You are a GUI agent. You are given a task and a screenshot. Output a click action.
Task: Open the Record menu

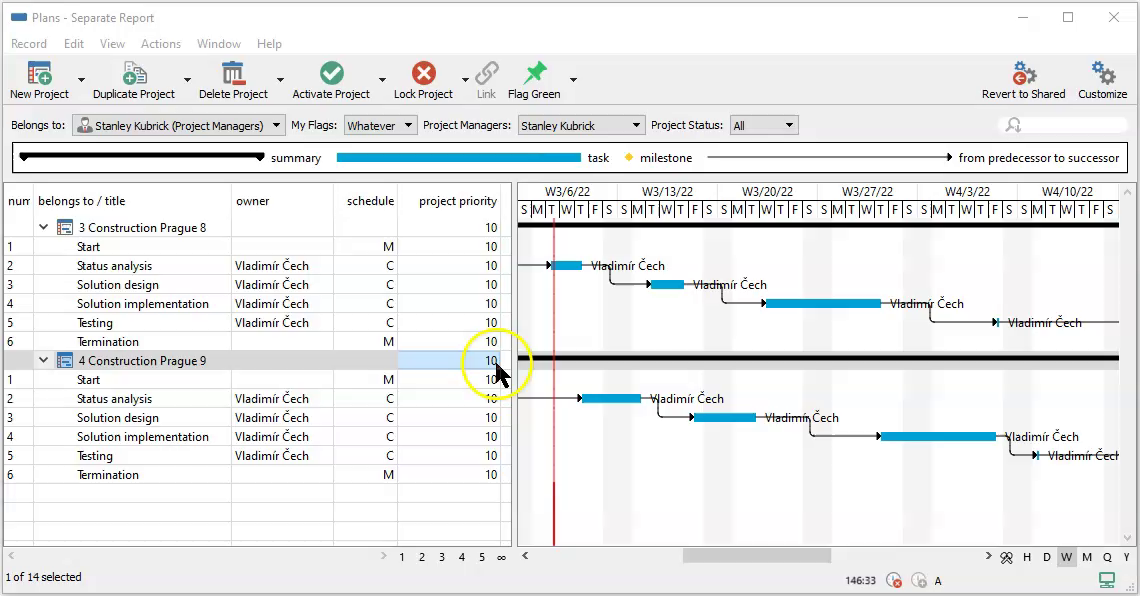pos(29,44)
